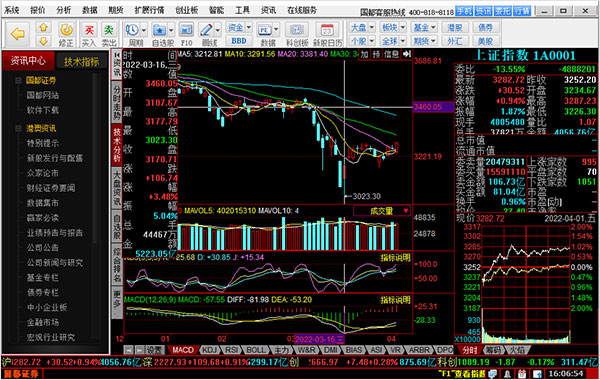The width and height of the screenshot is (600, 380).
Task: Open the F10 info icon
Action: pos(186,30)
